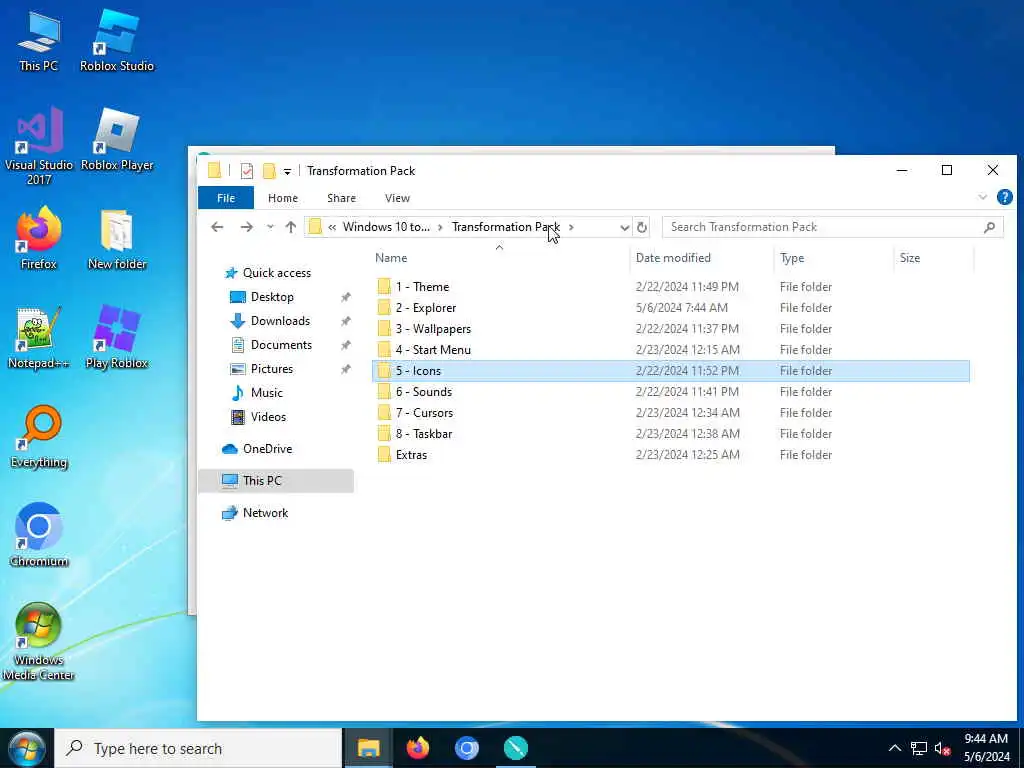The height and width of the screenshot is (768, 1024).
Task: Open the View ribbon tab
Action: tap(397, 198)
